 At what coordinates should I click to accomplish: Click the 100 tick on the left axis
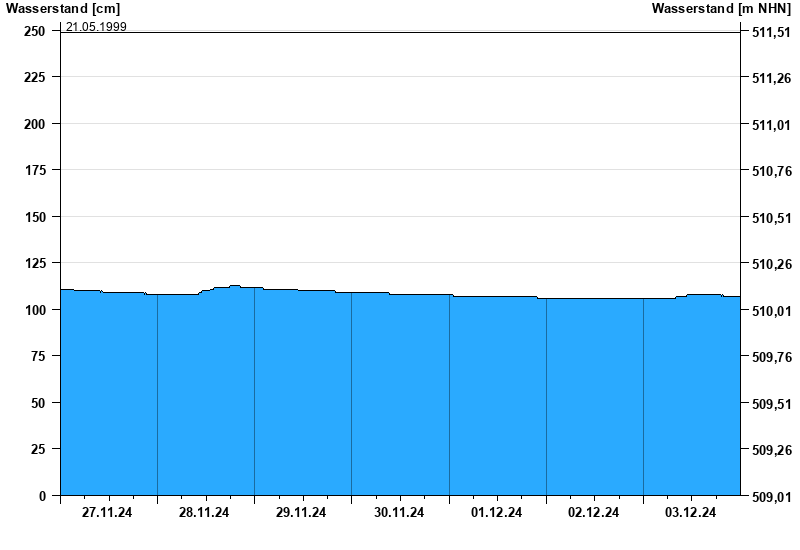35,310
